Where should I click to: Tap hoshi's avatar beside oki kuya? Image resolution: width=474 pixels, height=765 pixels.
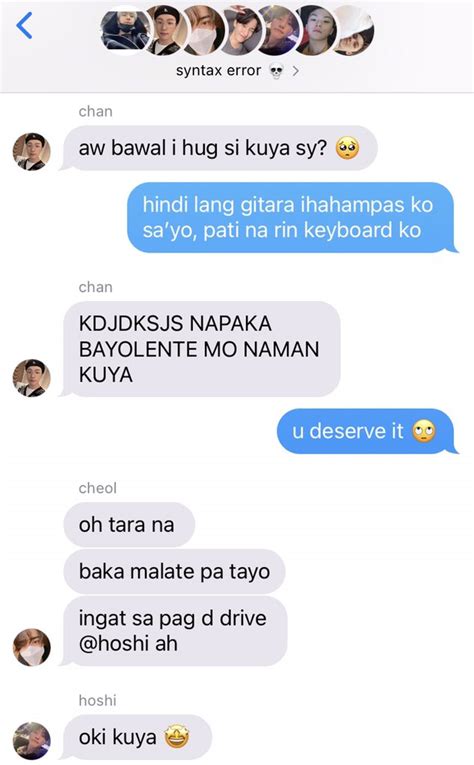pos(32,741)
